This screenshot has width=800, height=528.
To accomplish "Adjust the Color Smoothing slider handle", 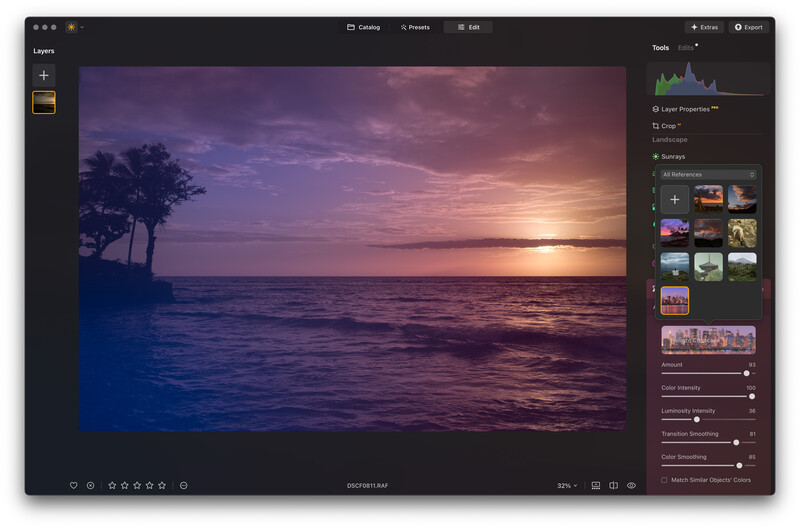I will (739, 465).
